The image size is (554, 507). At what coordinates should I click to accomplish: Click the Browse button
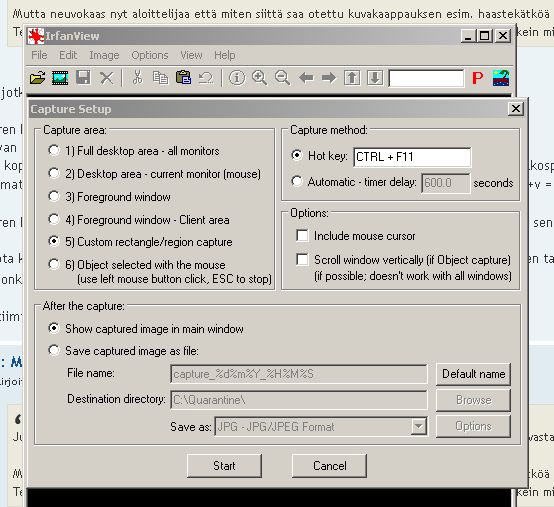[473, 400]
